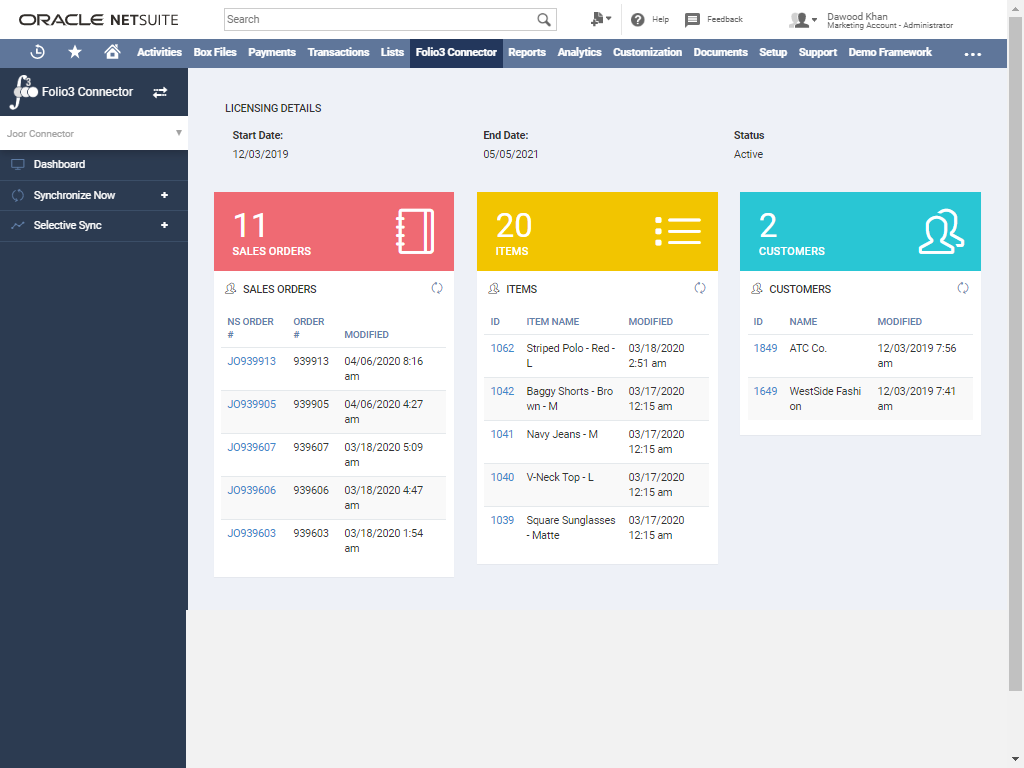Click the Selective Sync chart icon
This screenshot has width=1024, height=768.
pyautogui.click(x=18, y=225)
